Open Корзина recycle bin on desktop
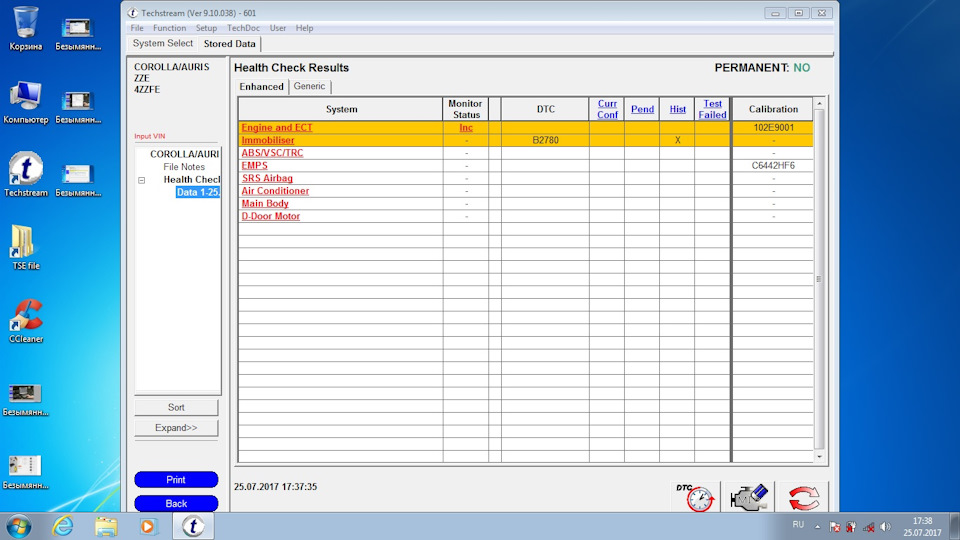Image resolution: width=960 pixels, height=540 pixels. (x=26, y=29)
